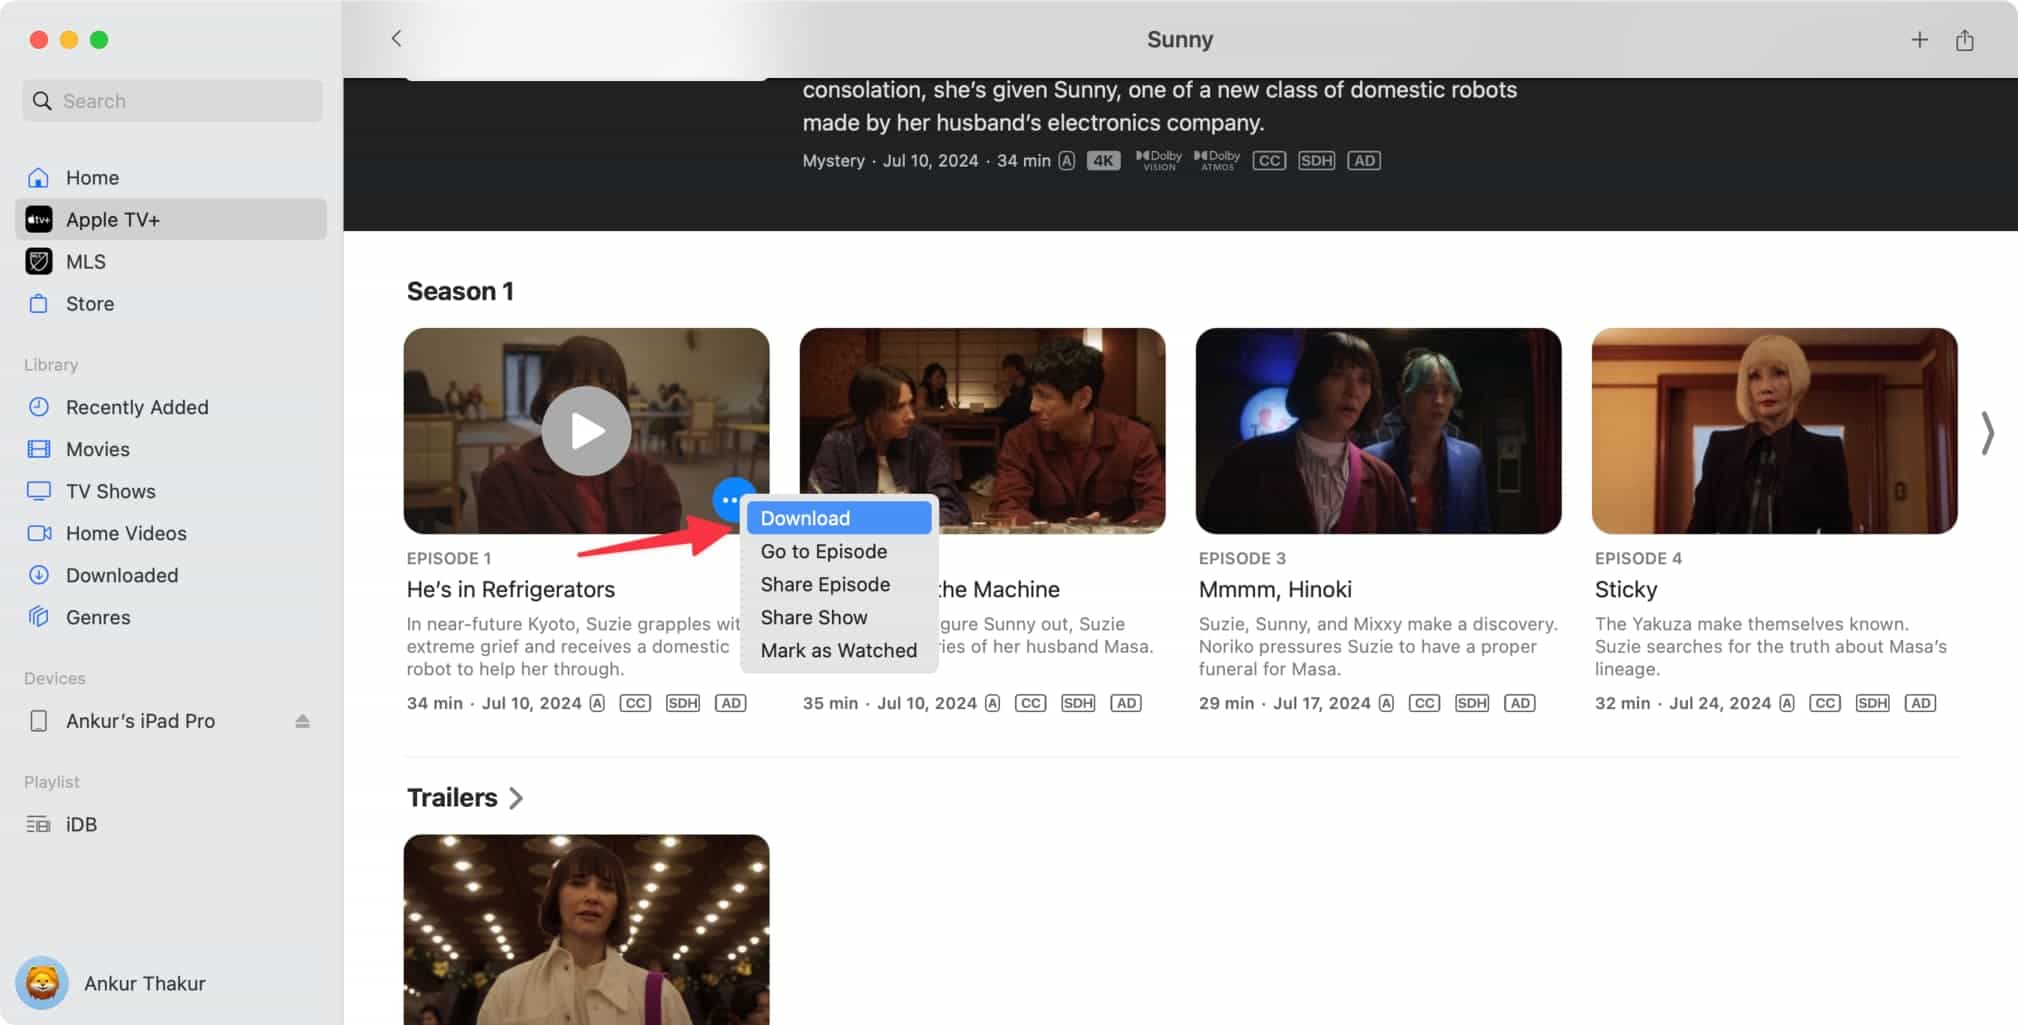This screenshot has height=1025, width=2018.
Task: Click the Dolby Atmos badge
Action: pos(1217,160)
